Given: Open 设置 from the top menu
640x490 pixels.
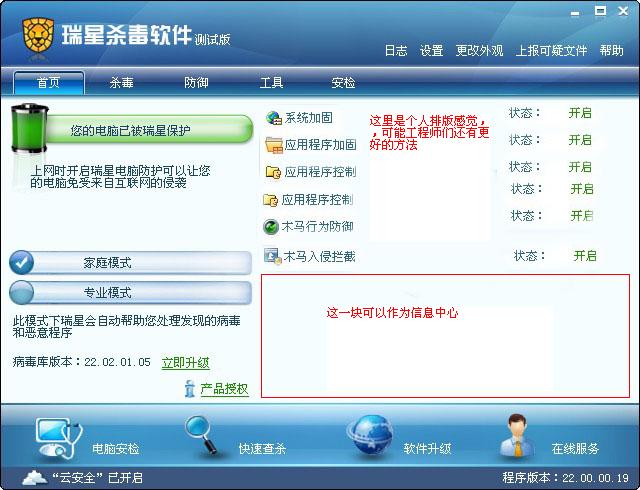Looking at the screenshot, I should click(431, 51).
